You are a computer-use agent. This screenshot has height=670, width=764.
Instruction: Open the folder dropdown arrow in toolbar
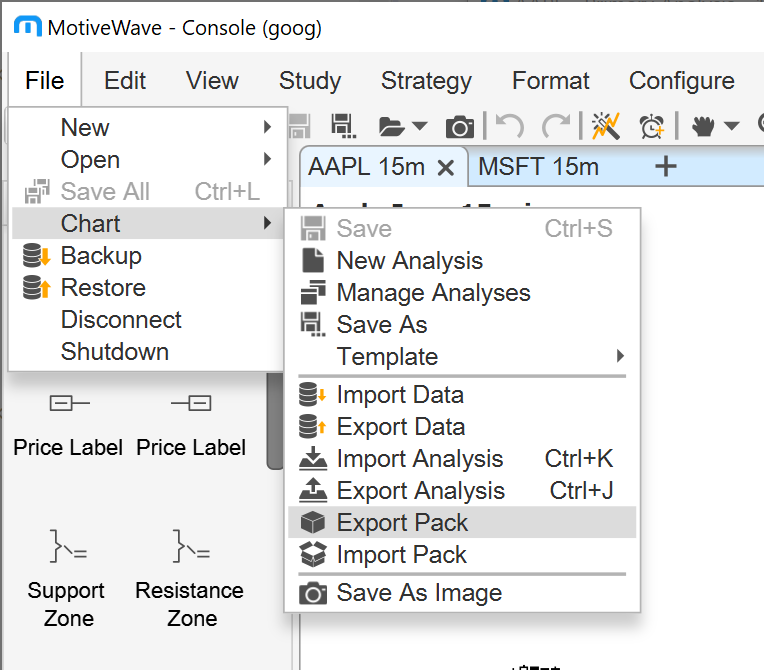(x=420, y=127)
